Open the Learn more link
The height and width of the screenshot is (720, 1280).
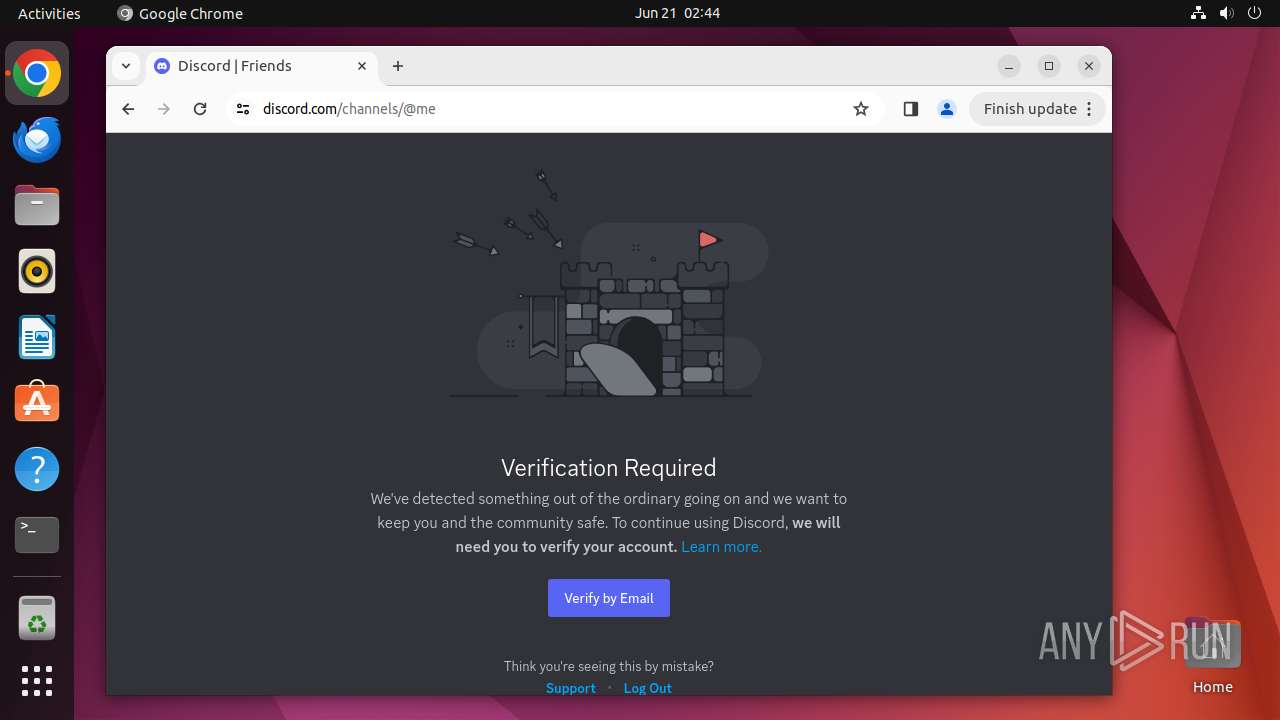pyautogui.click(x=721, y=547)
